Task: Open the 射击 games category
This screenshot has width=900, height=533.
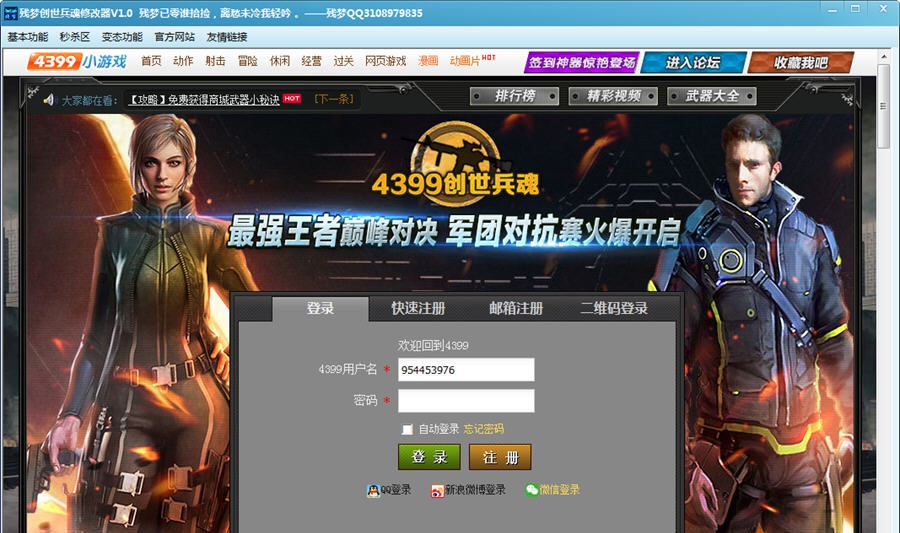Action: pyautogui.click(x=215, y=61)
